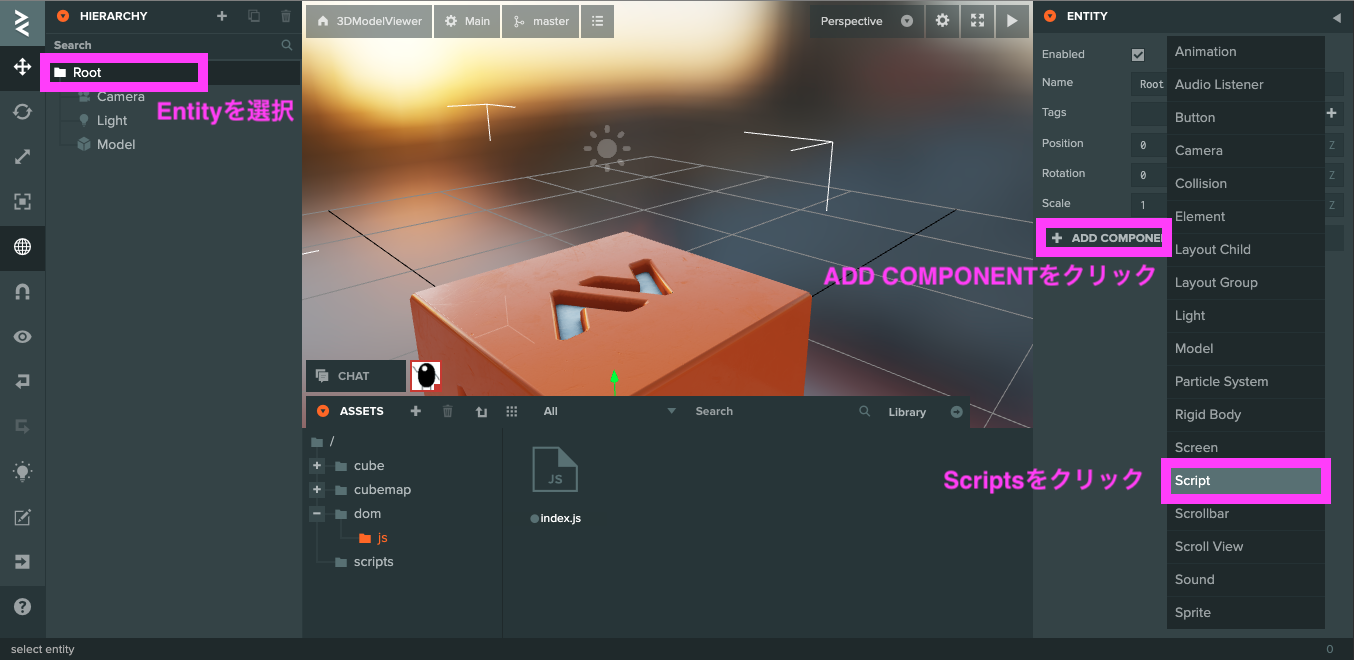Open the Lightmapper bulb icon
Viewport: 1354px width, 660px height.
click(x=22, y=472)
